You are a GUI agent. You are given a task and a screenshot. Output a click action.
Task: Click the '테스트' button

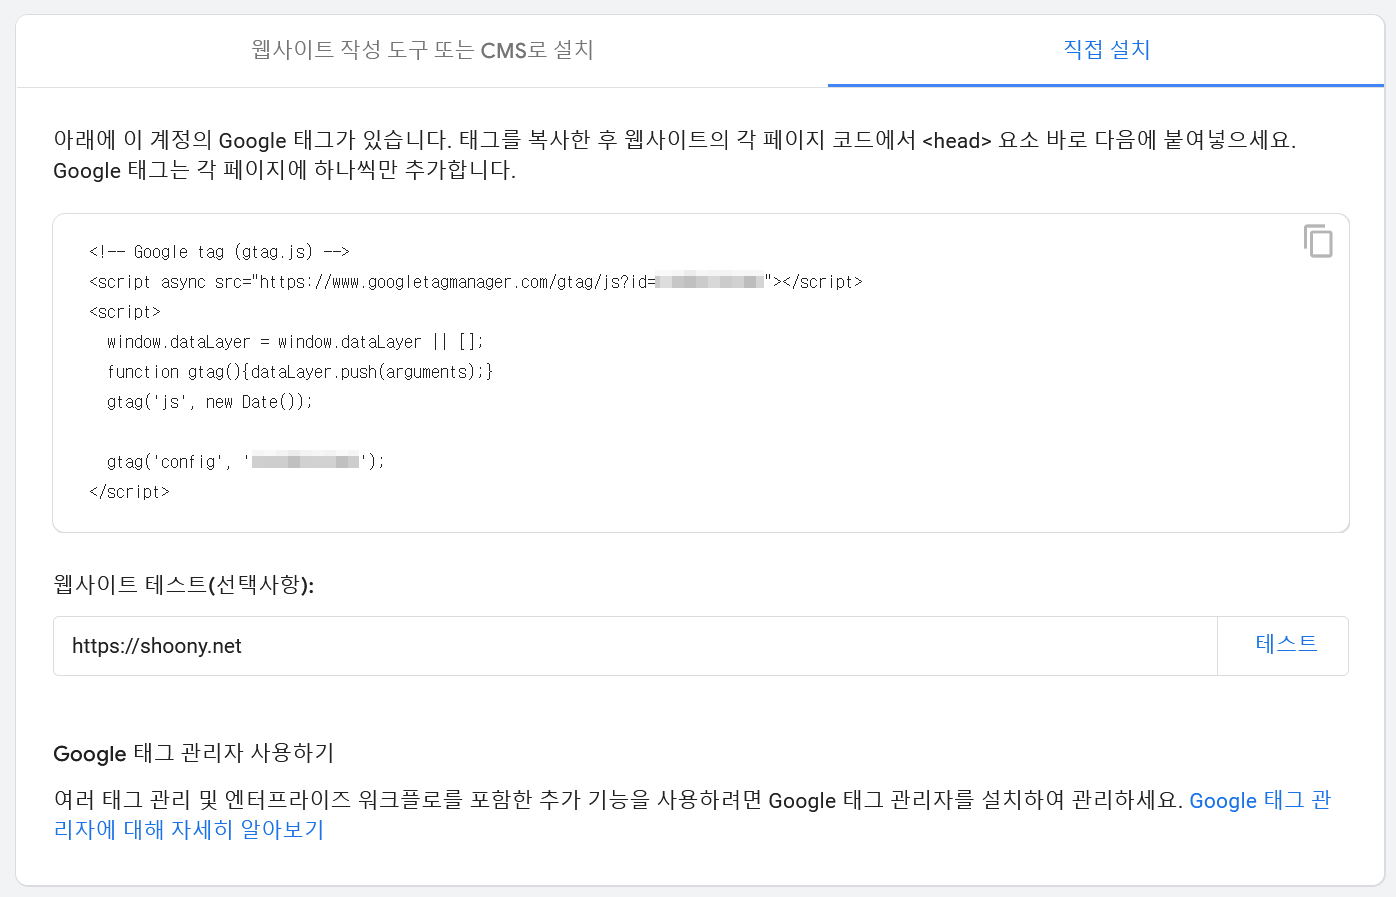(x=1285, y=645)
